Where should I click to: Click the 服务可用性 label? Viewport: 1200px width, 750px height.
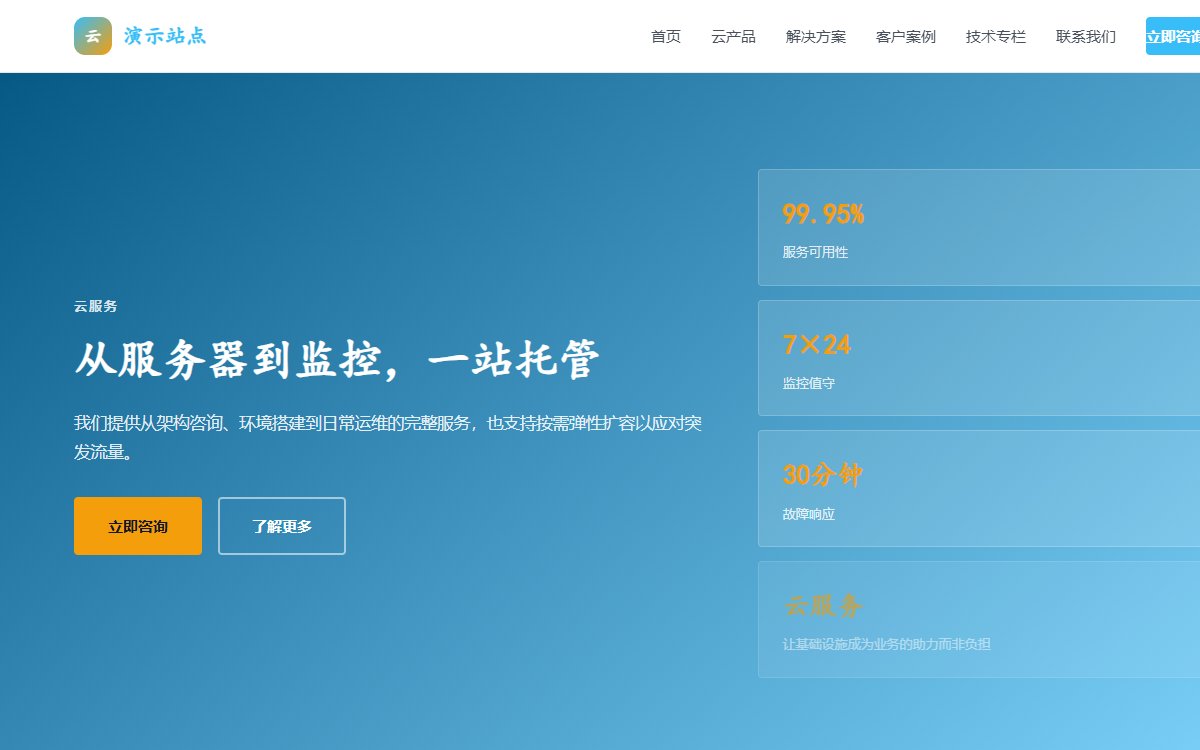(x=815, y=252)
